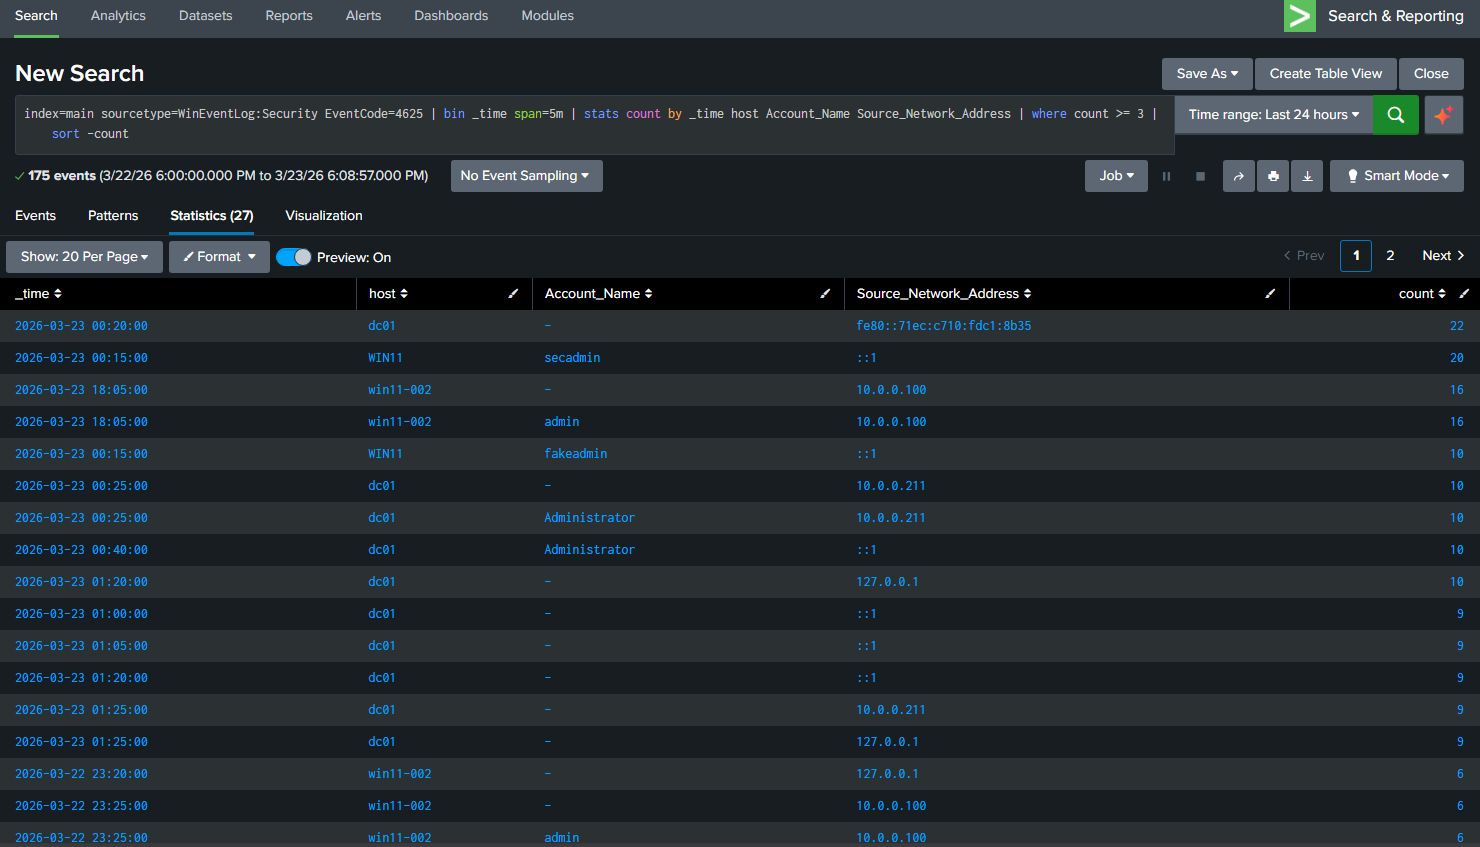The image size is (1480, 847).
Task: Open the Time range Last 24 hours dropdown
Action: pos(1273,114)
